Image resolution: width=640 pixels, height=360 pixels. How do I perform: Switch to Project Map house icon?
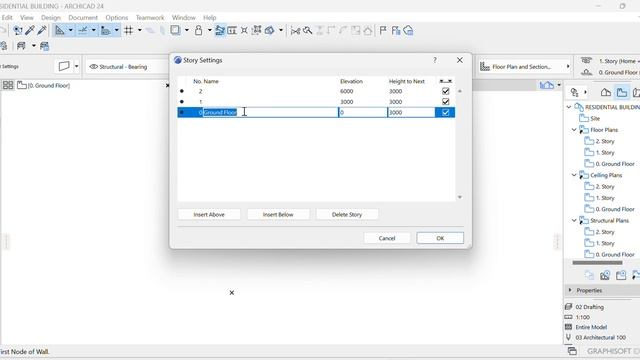[x=606, y=93]
